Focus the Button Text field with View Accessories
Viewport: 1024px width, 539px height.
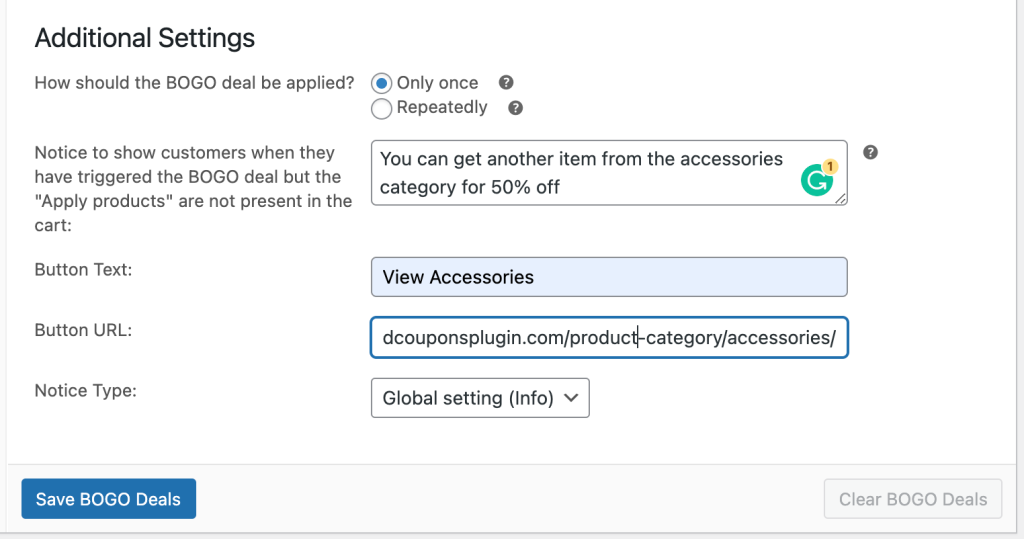click(x=609, y=277)
